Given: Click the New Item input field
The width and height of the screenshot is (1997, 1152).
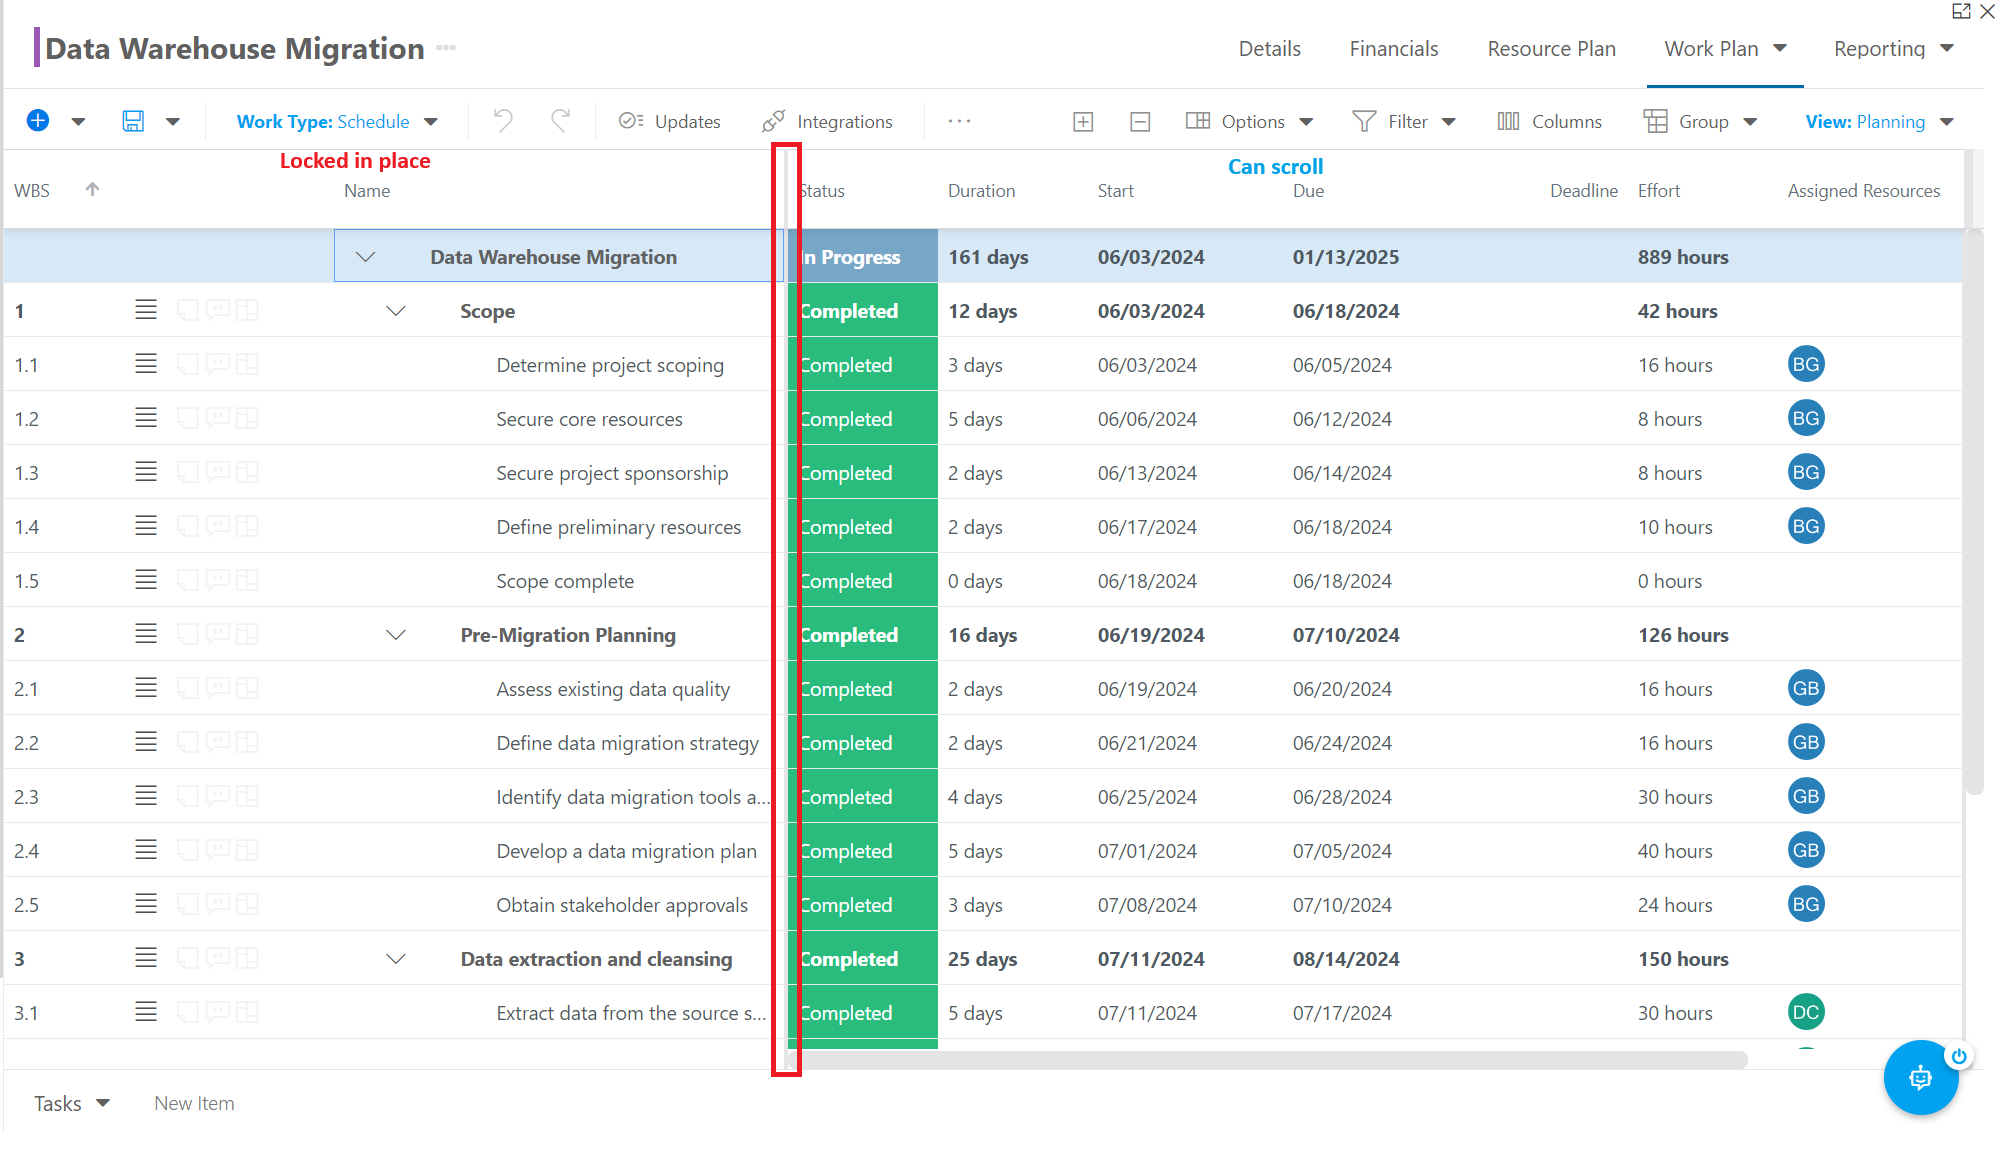Looking at the screenshot, I should coord(194,1103).
